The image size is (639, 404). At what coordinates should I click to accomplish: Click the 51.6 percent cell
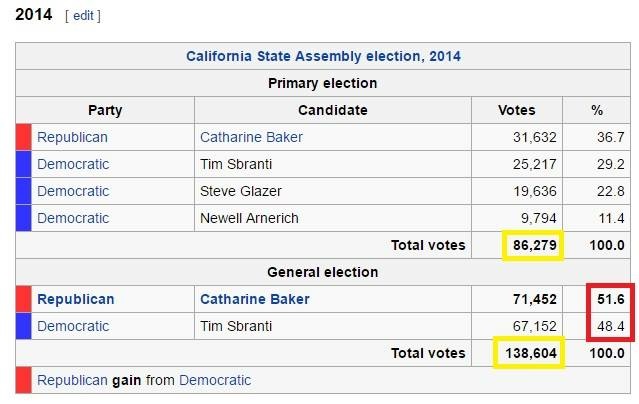[608, 299]
